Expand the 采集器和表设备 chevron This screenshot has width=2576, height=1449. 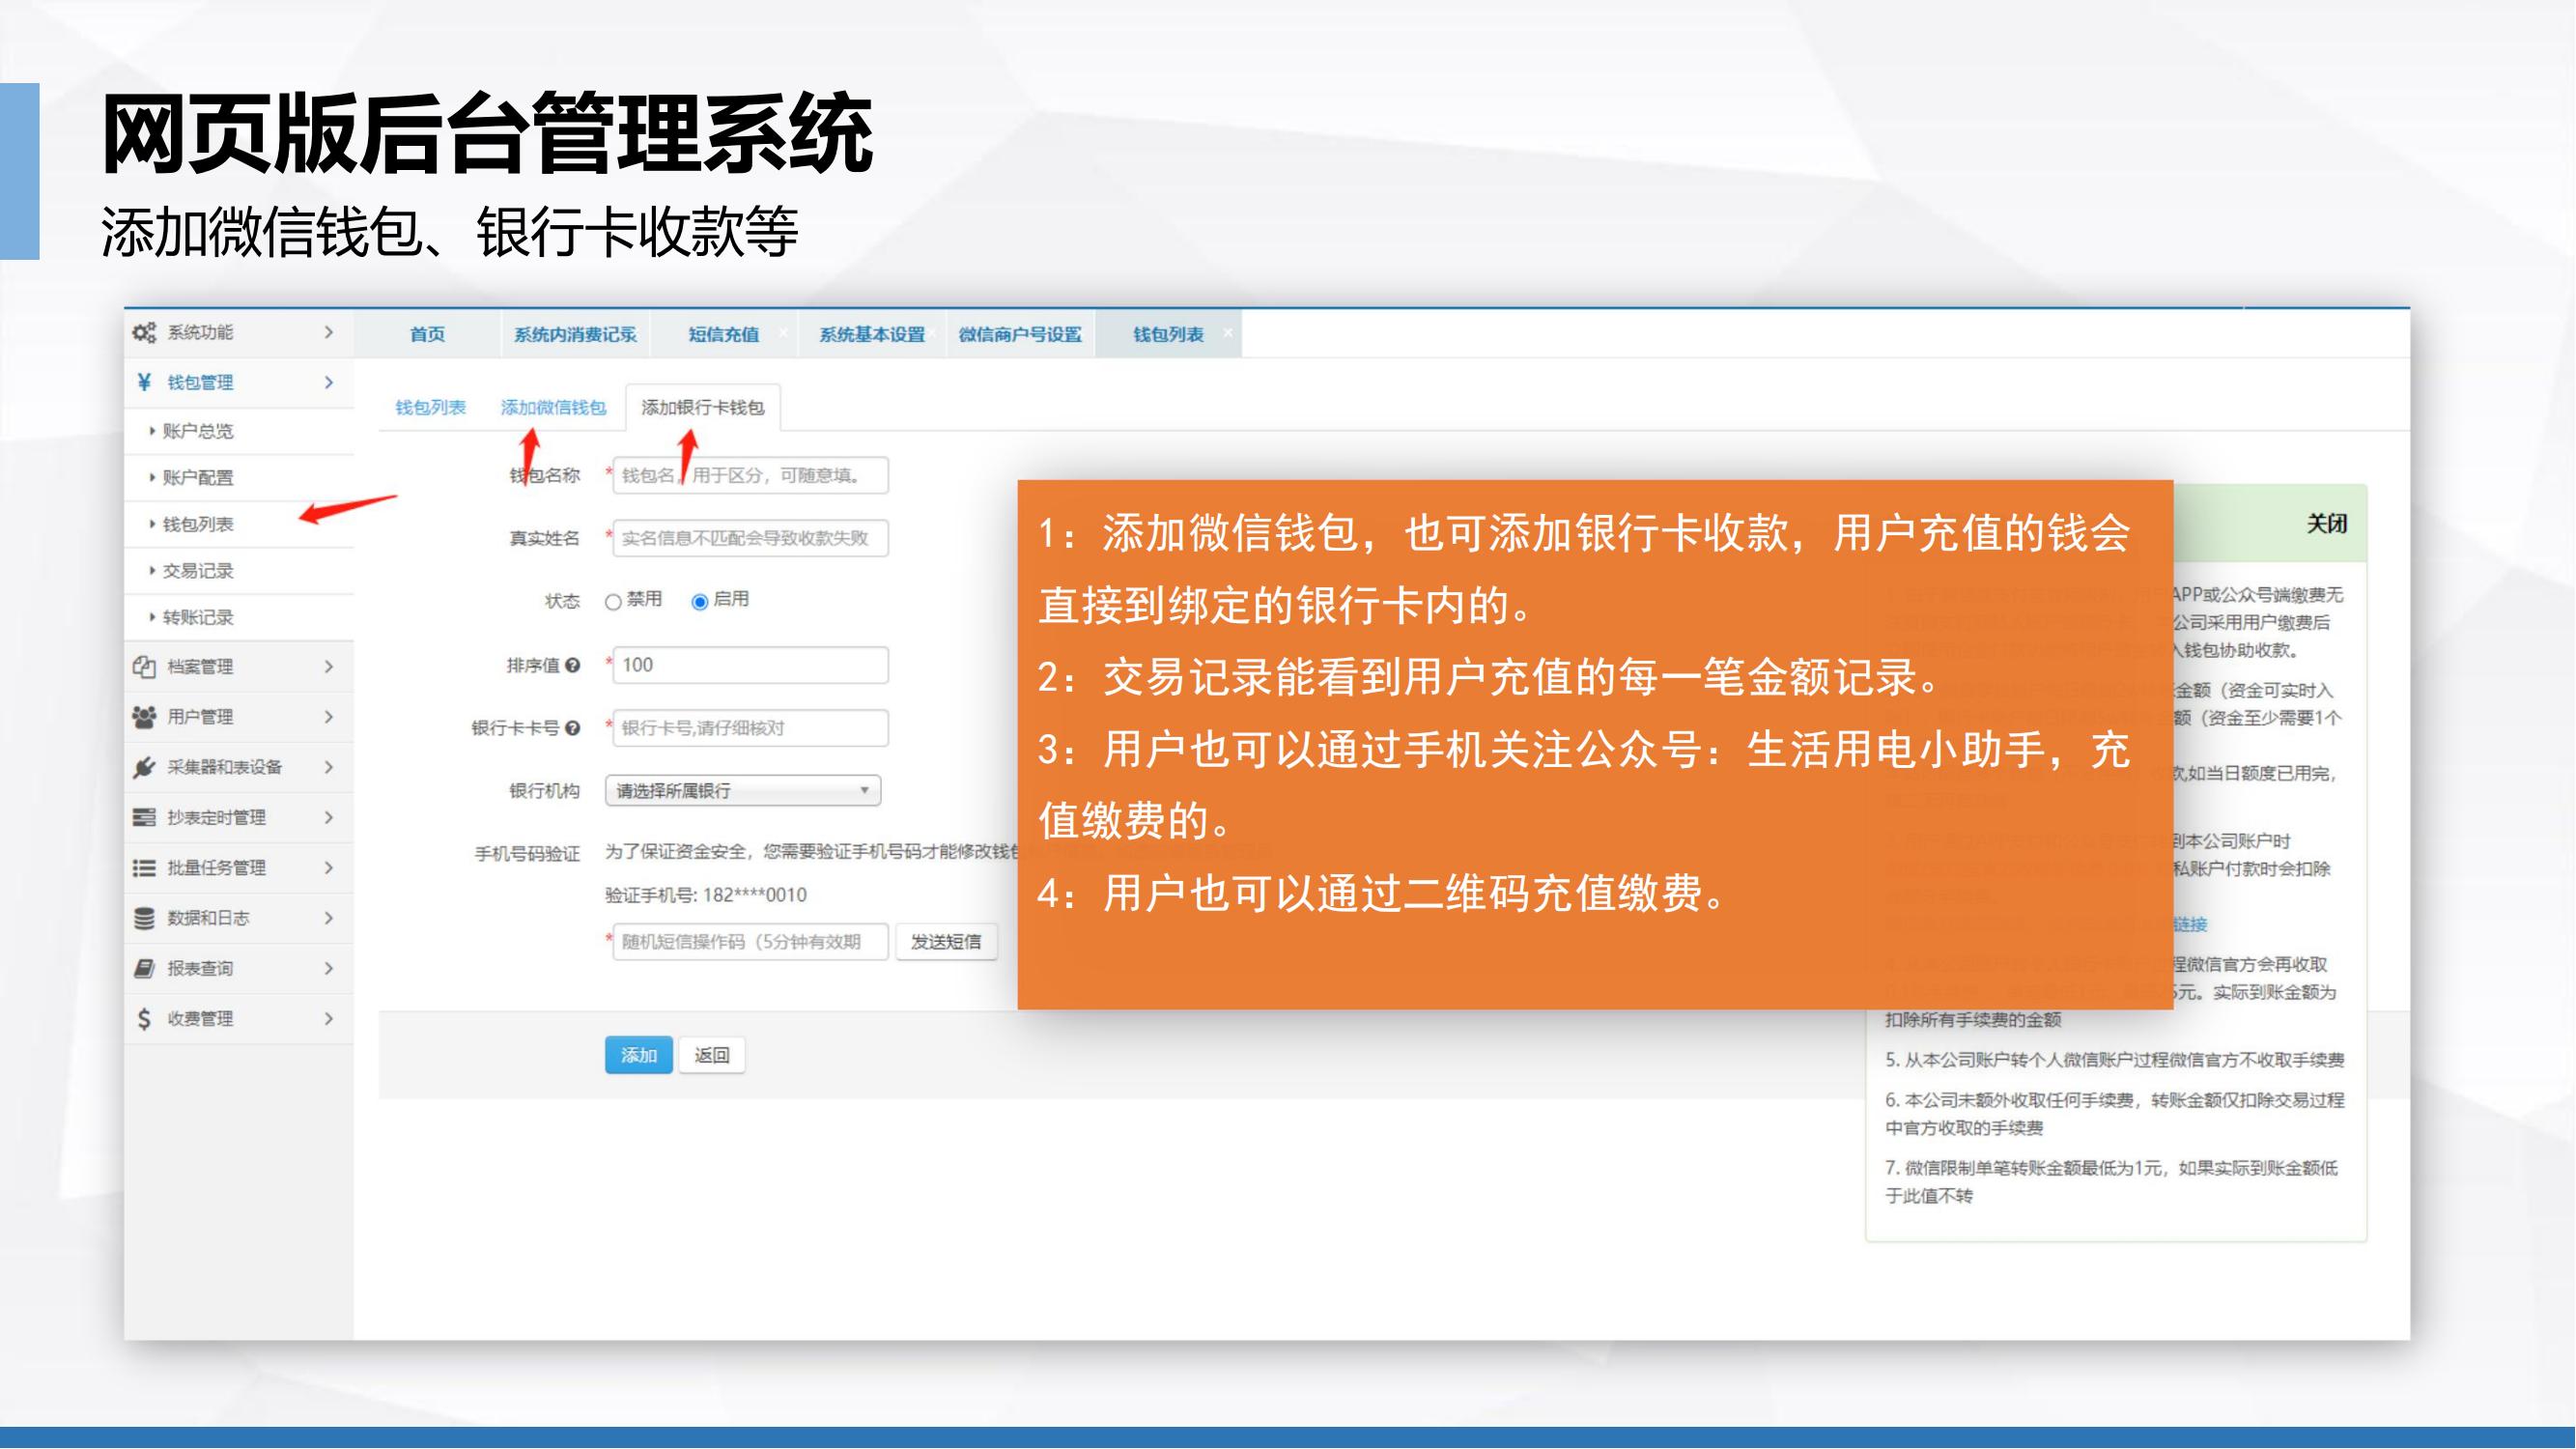point(329,767)
